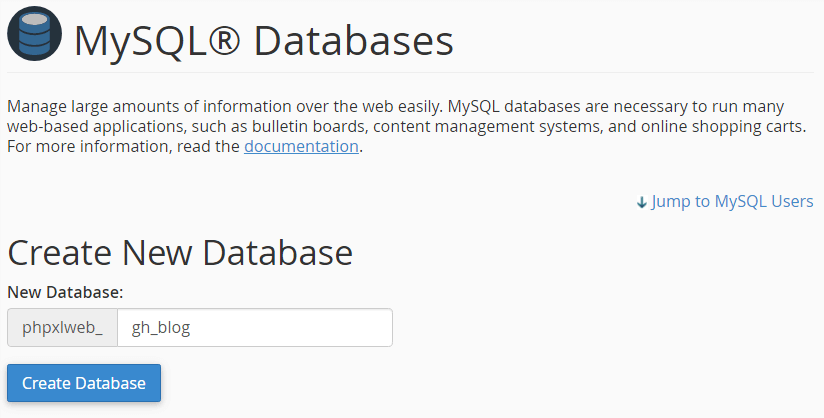Click the Create New Database heading
Viewport: 824px width, 418px height.
pos(180,252)
